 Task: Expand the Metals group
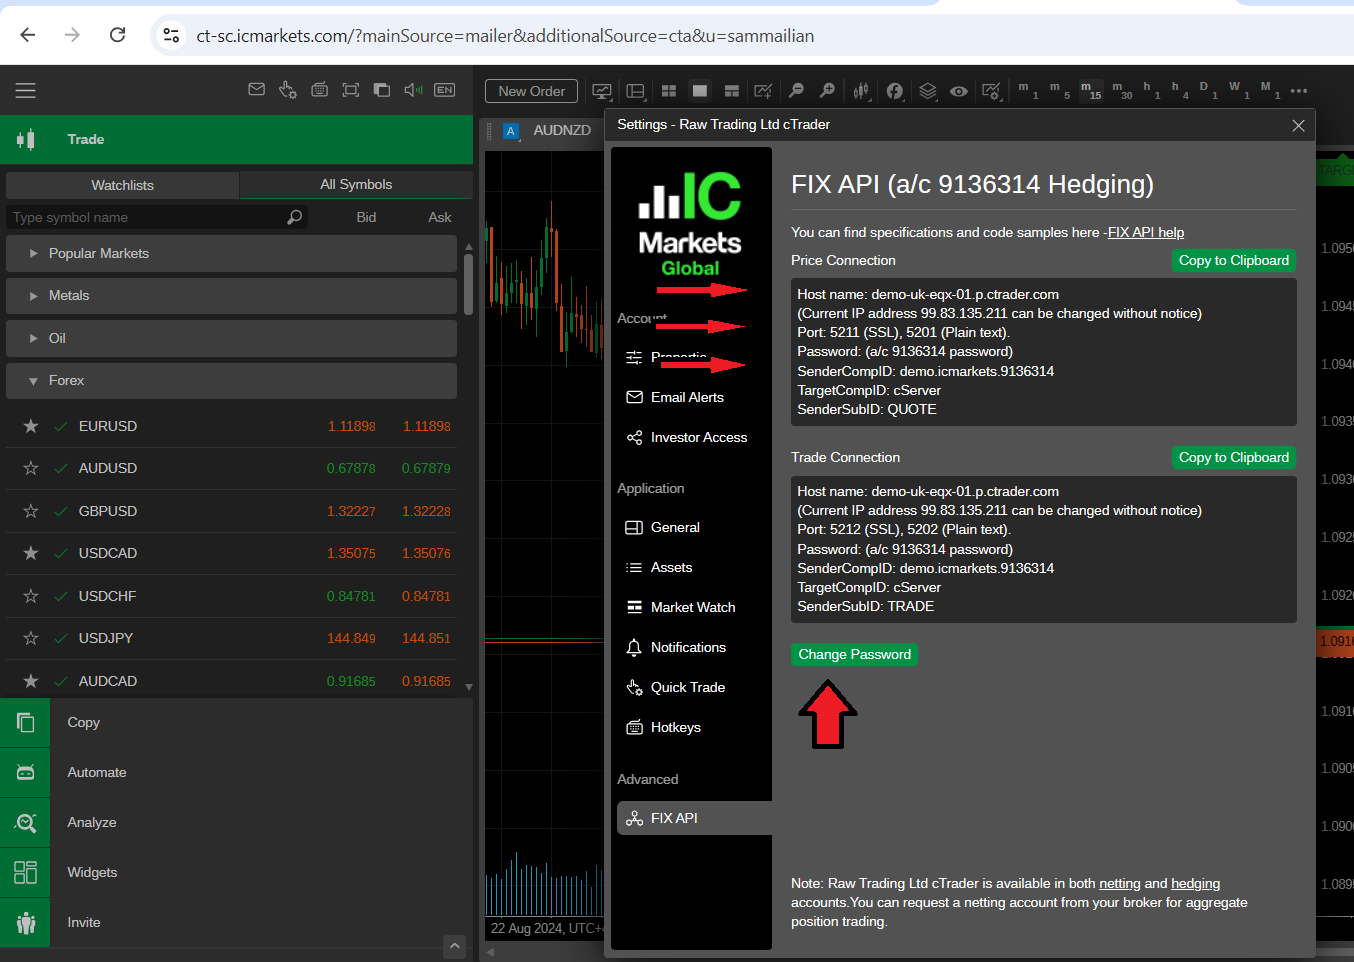pyautogui.click(x=231, y=296)
